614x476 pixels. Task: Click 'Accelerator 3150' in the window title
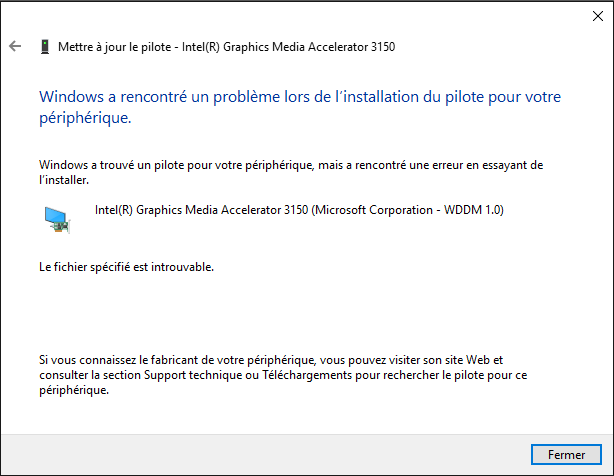click(351, 47)
